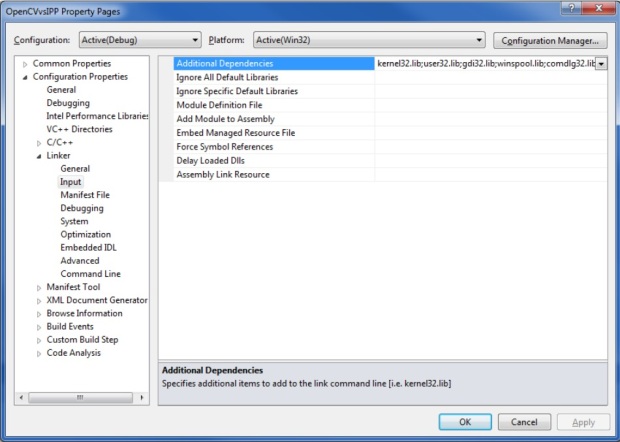Expand the Build Events node
Viewport: 620px width, 442px height.
[39, 327]
